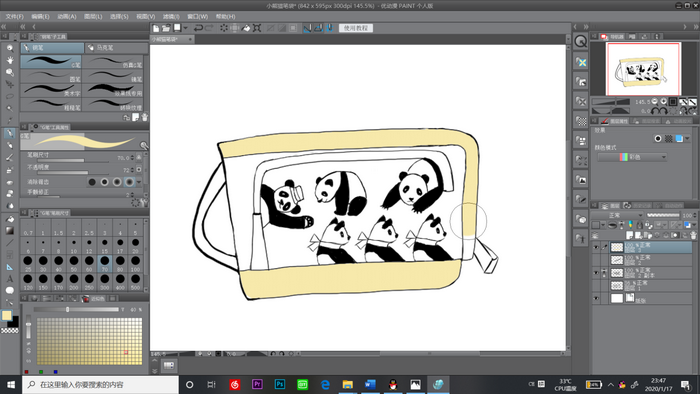Open the 图层(L) menu
The width and height of the screenshot is (700, 394).
point(93,17)
